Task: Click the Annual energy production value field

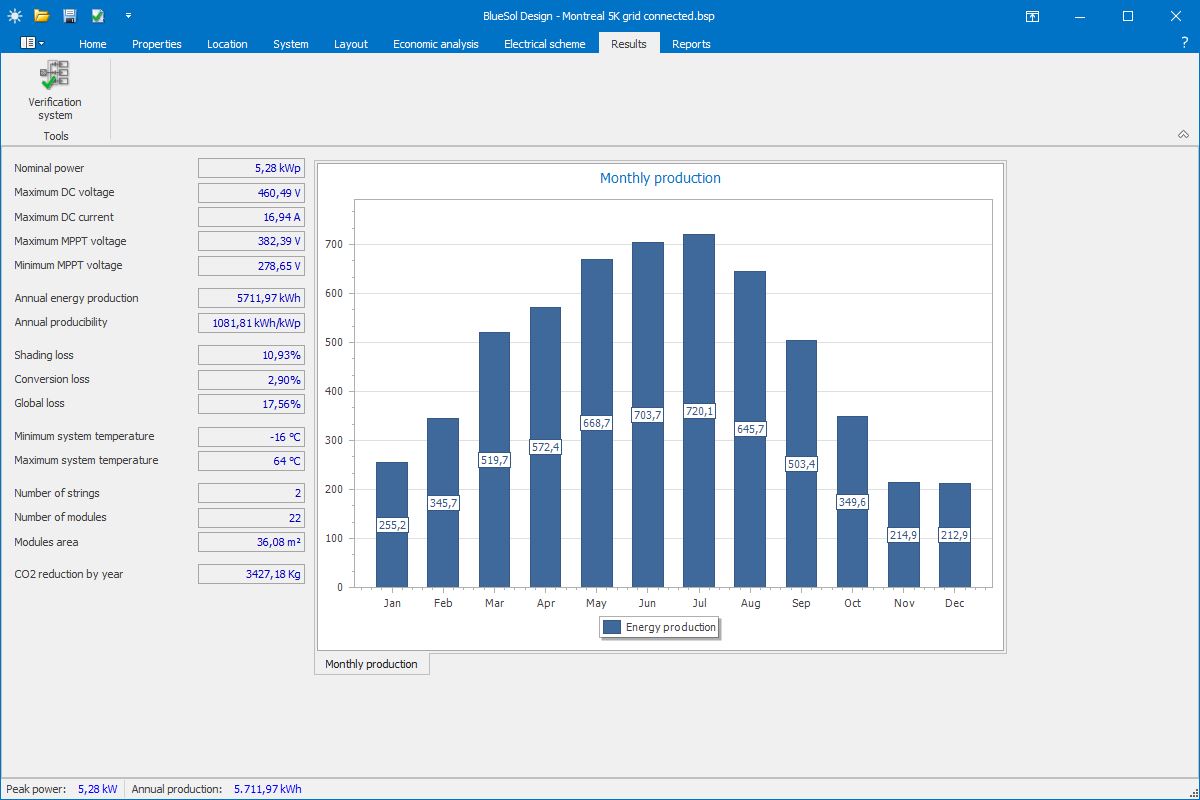Action: point(251,298)
